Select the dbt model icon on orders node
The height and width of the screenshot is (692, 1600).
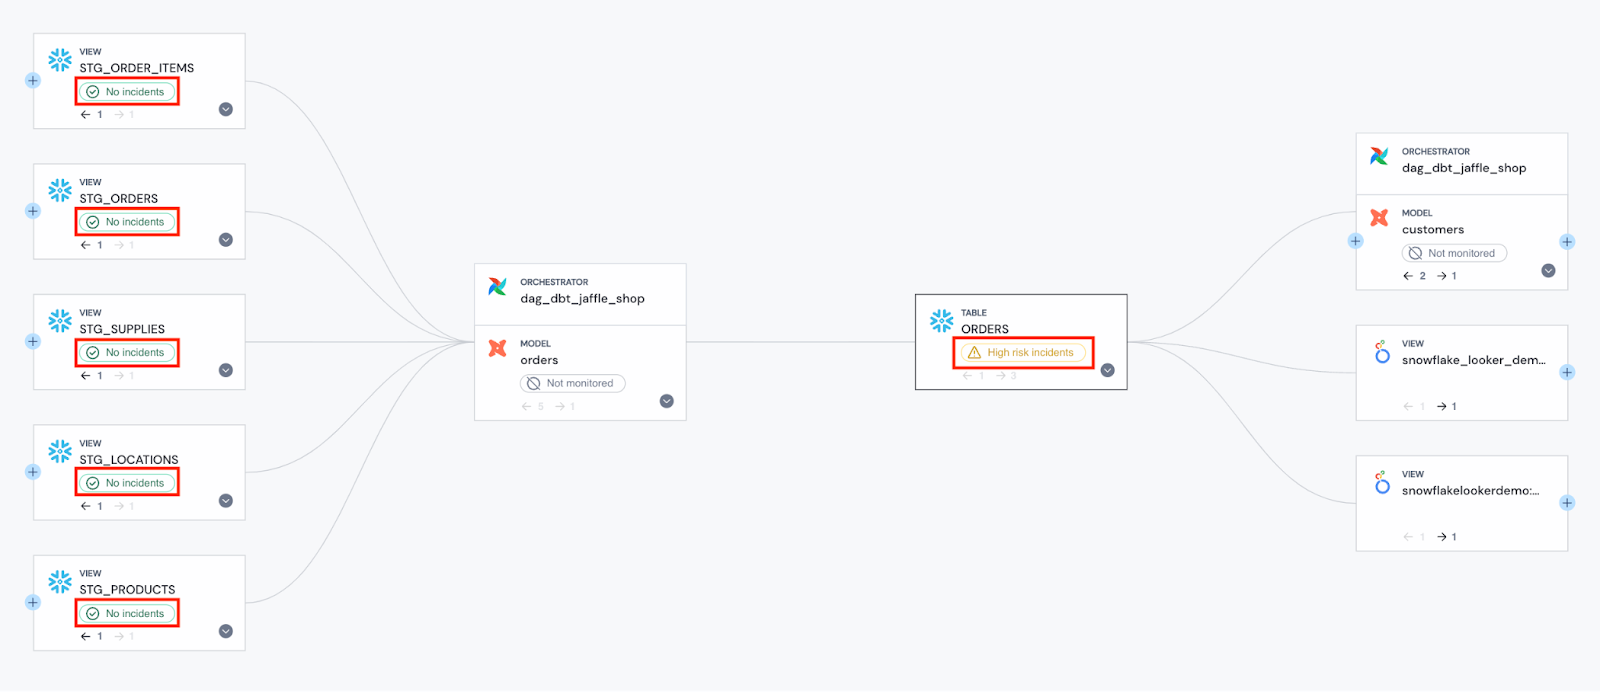point(497,349)
